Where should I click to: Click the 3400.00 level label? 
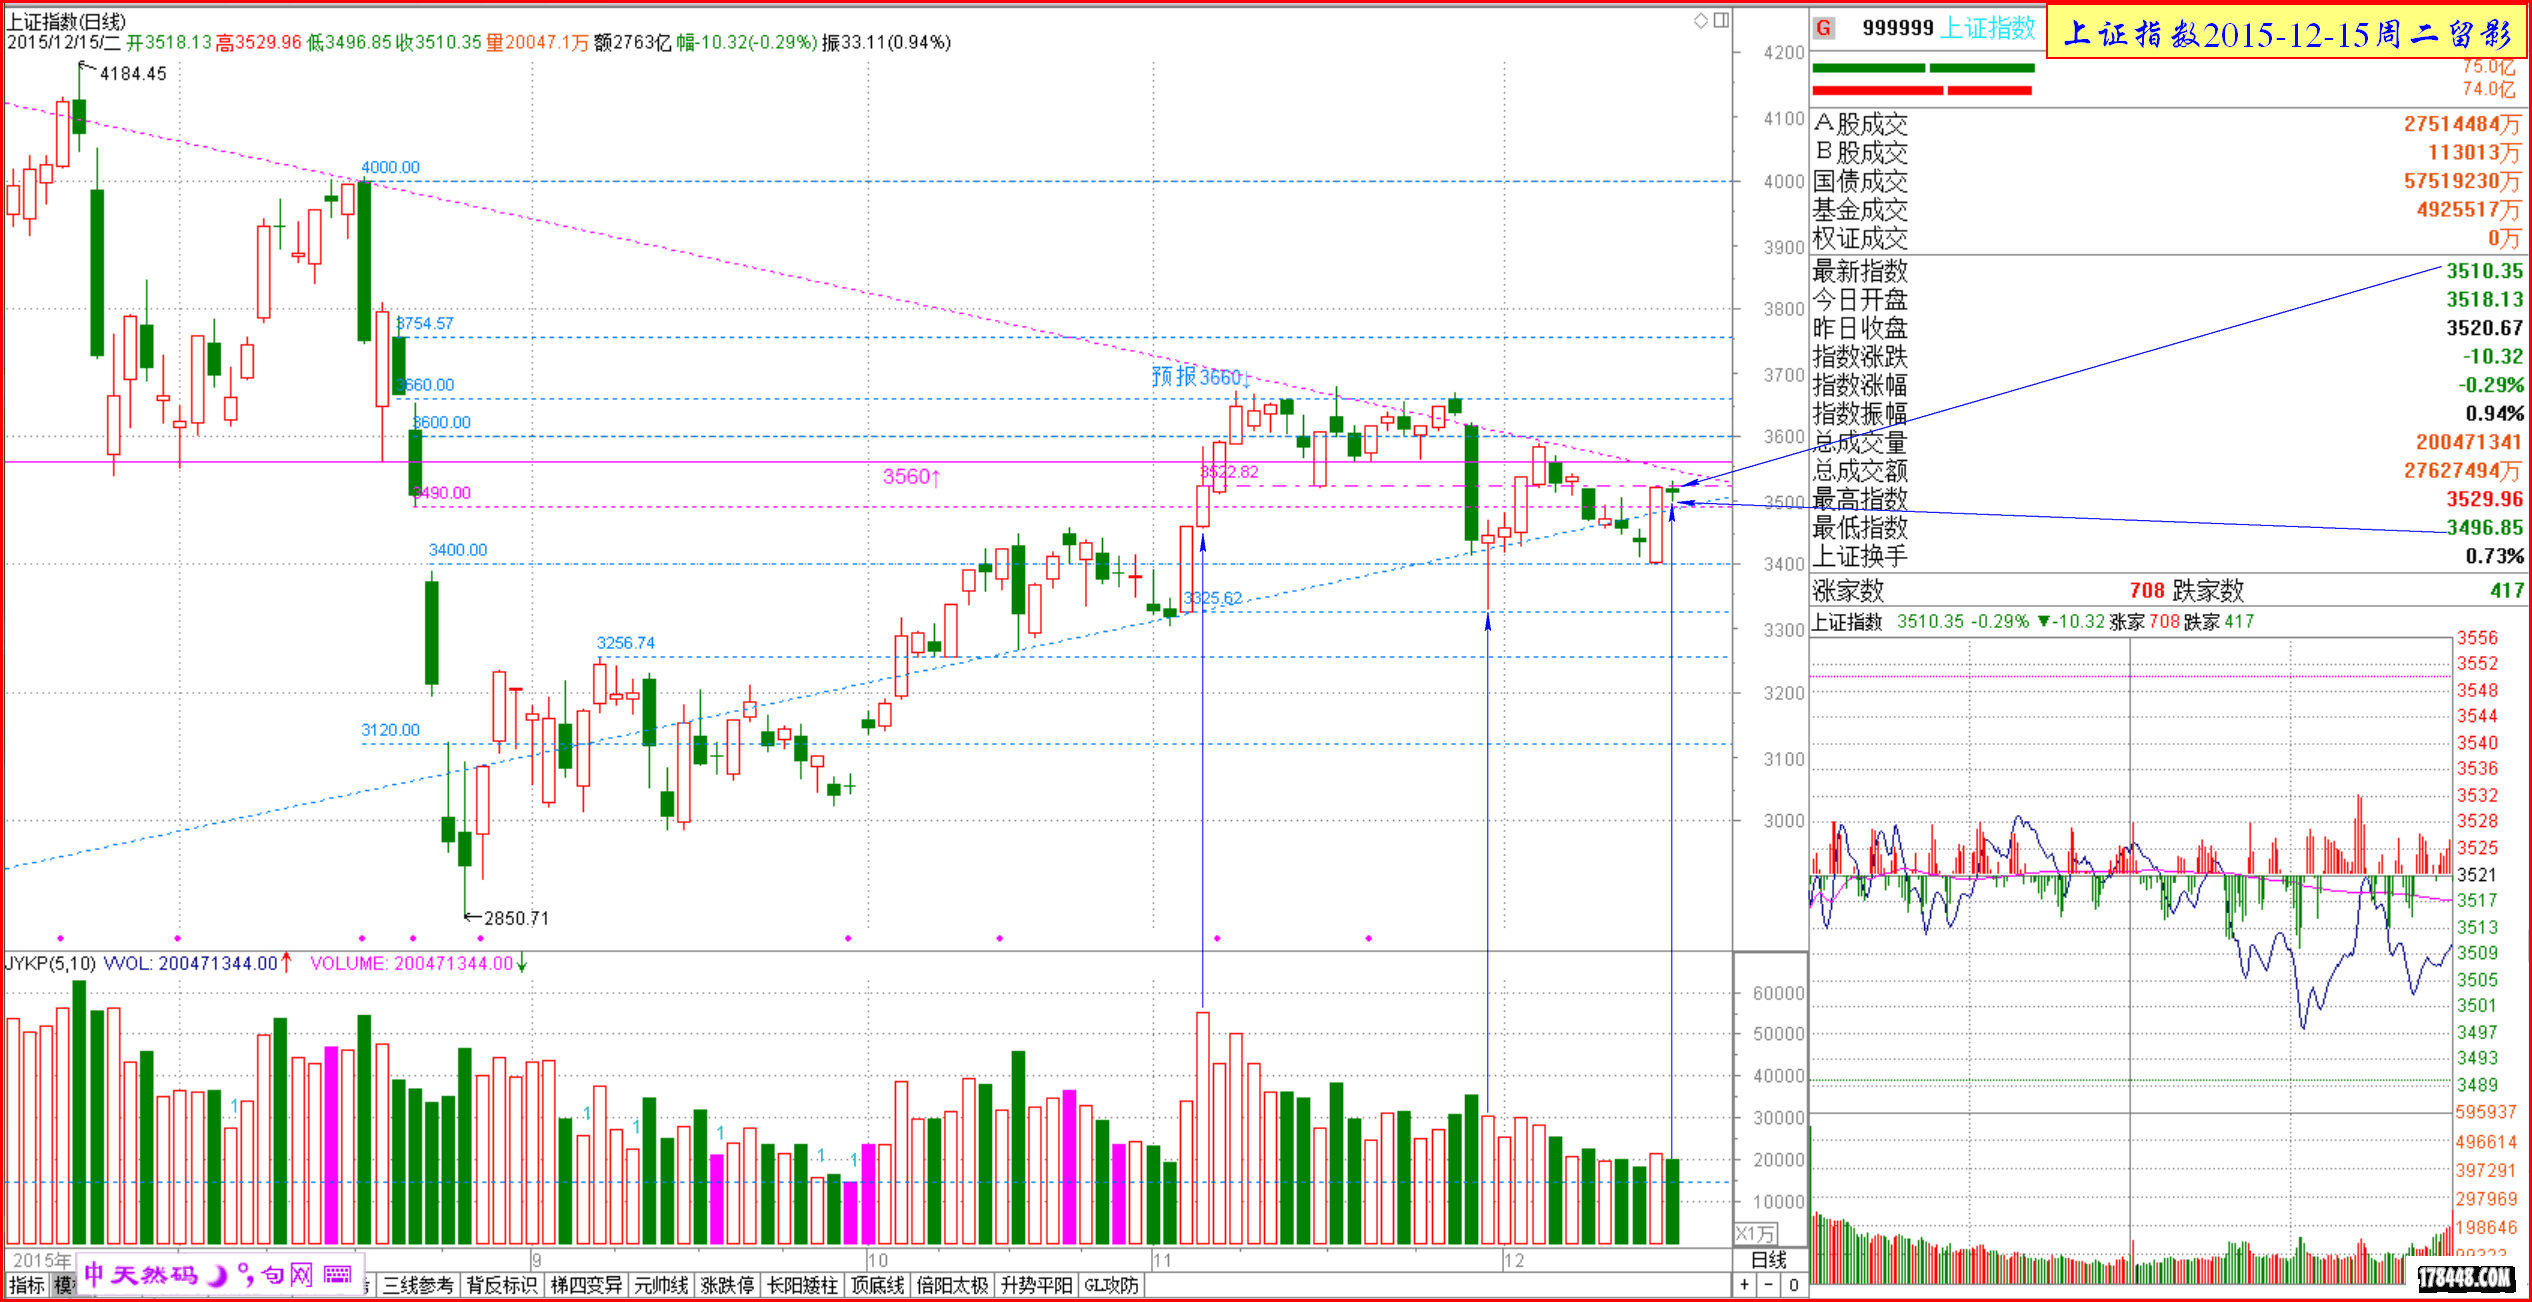457,550
